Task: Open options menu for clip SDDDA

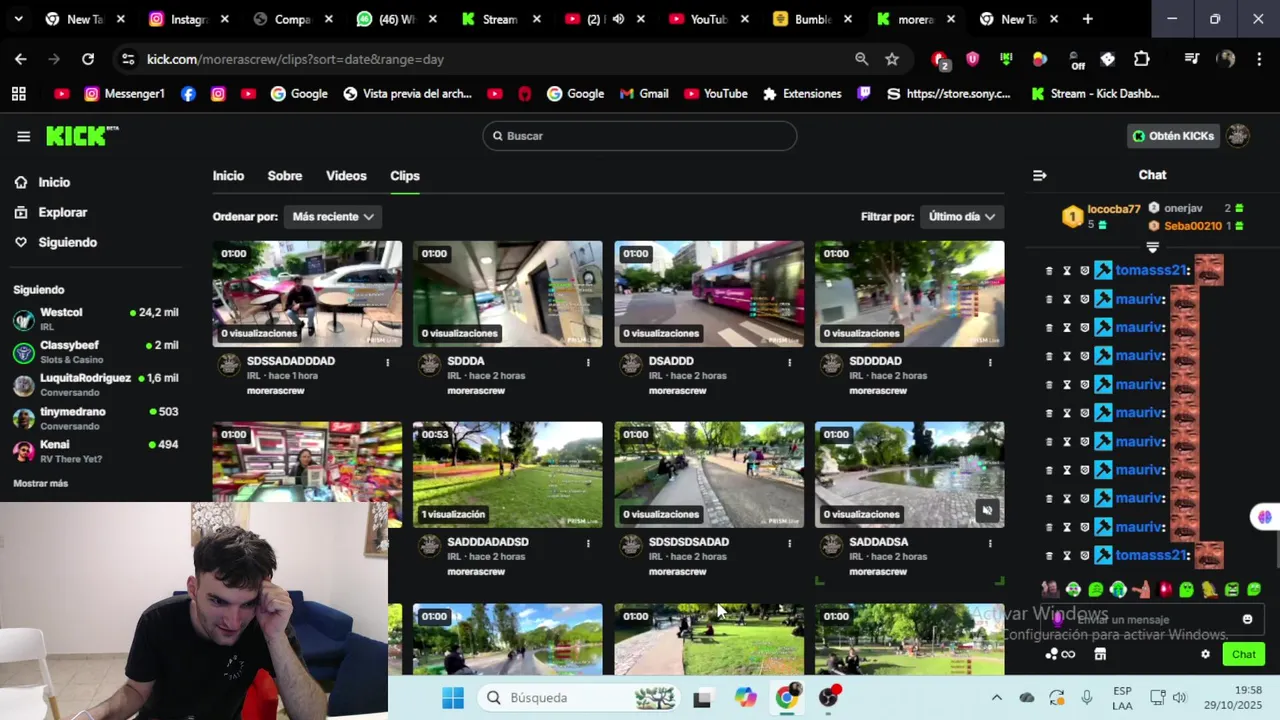Action: pyautogui.click(x=588, y=362)
